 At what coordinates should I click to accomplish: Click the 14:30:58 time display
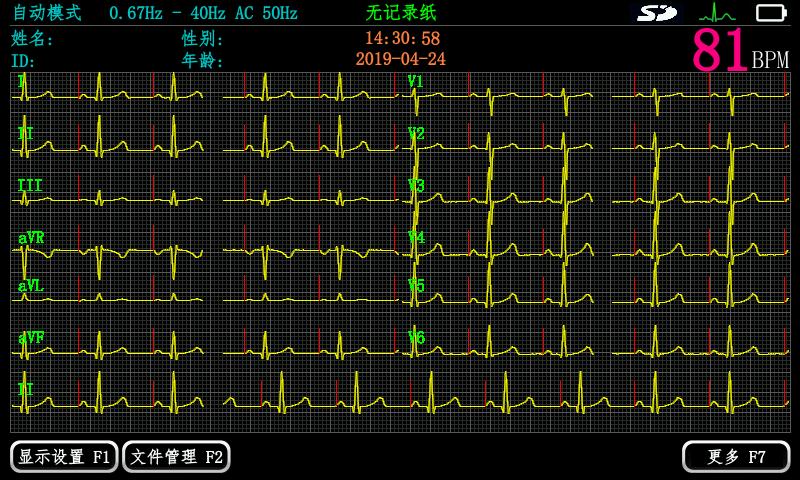(x=401, y=39)
